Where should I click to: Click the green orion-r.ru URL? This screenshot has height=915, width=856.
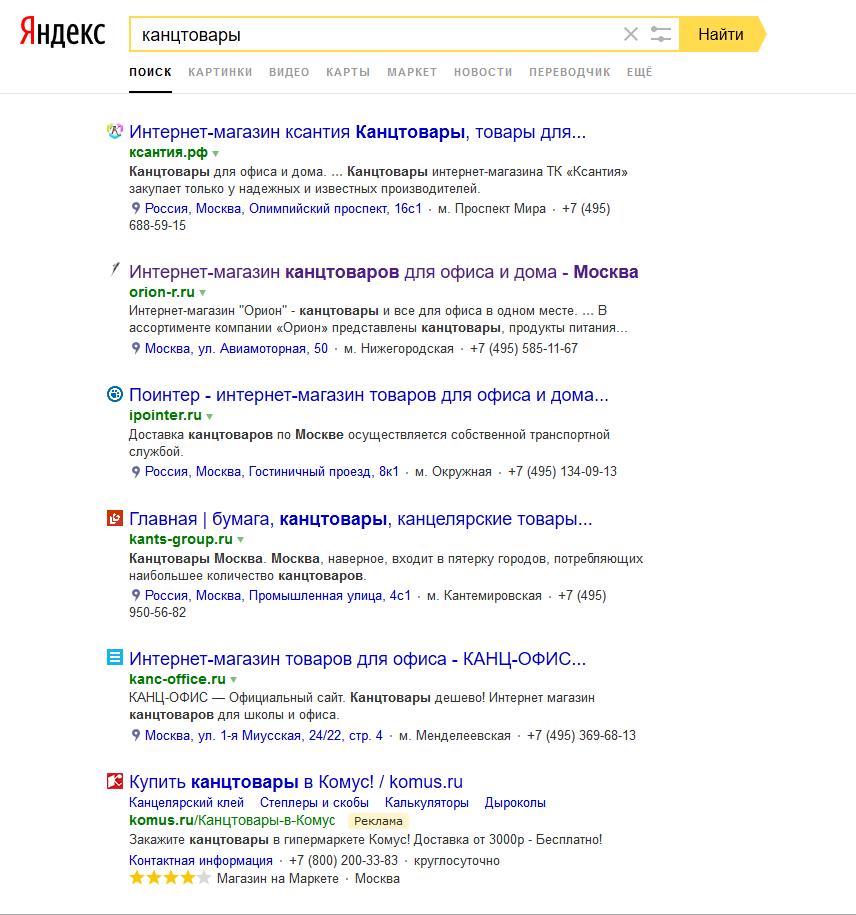162,292
